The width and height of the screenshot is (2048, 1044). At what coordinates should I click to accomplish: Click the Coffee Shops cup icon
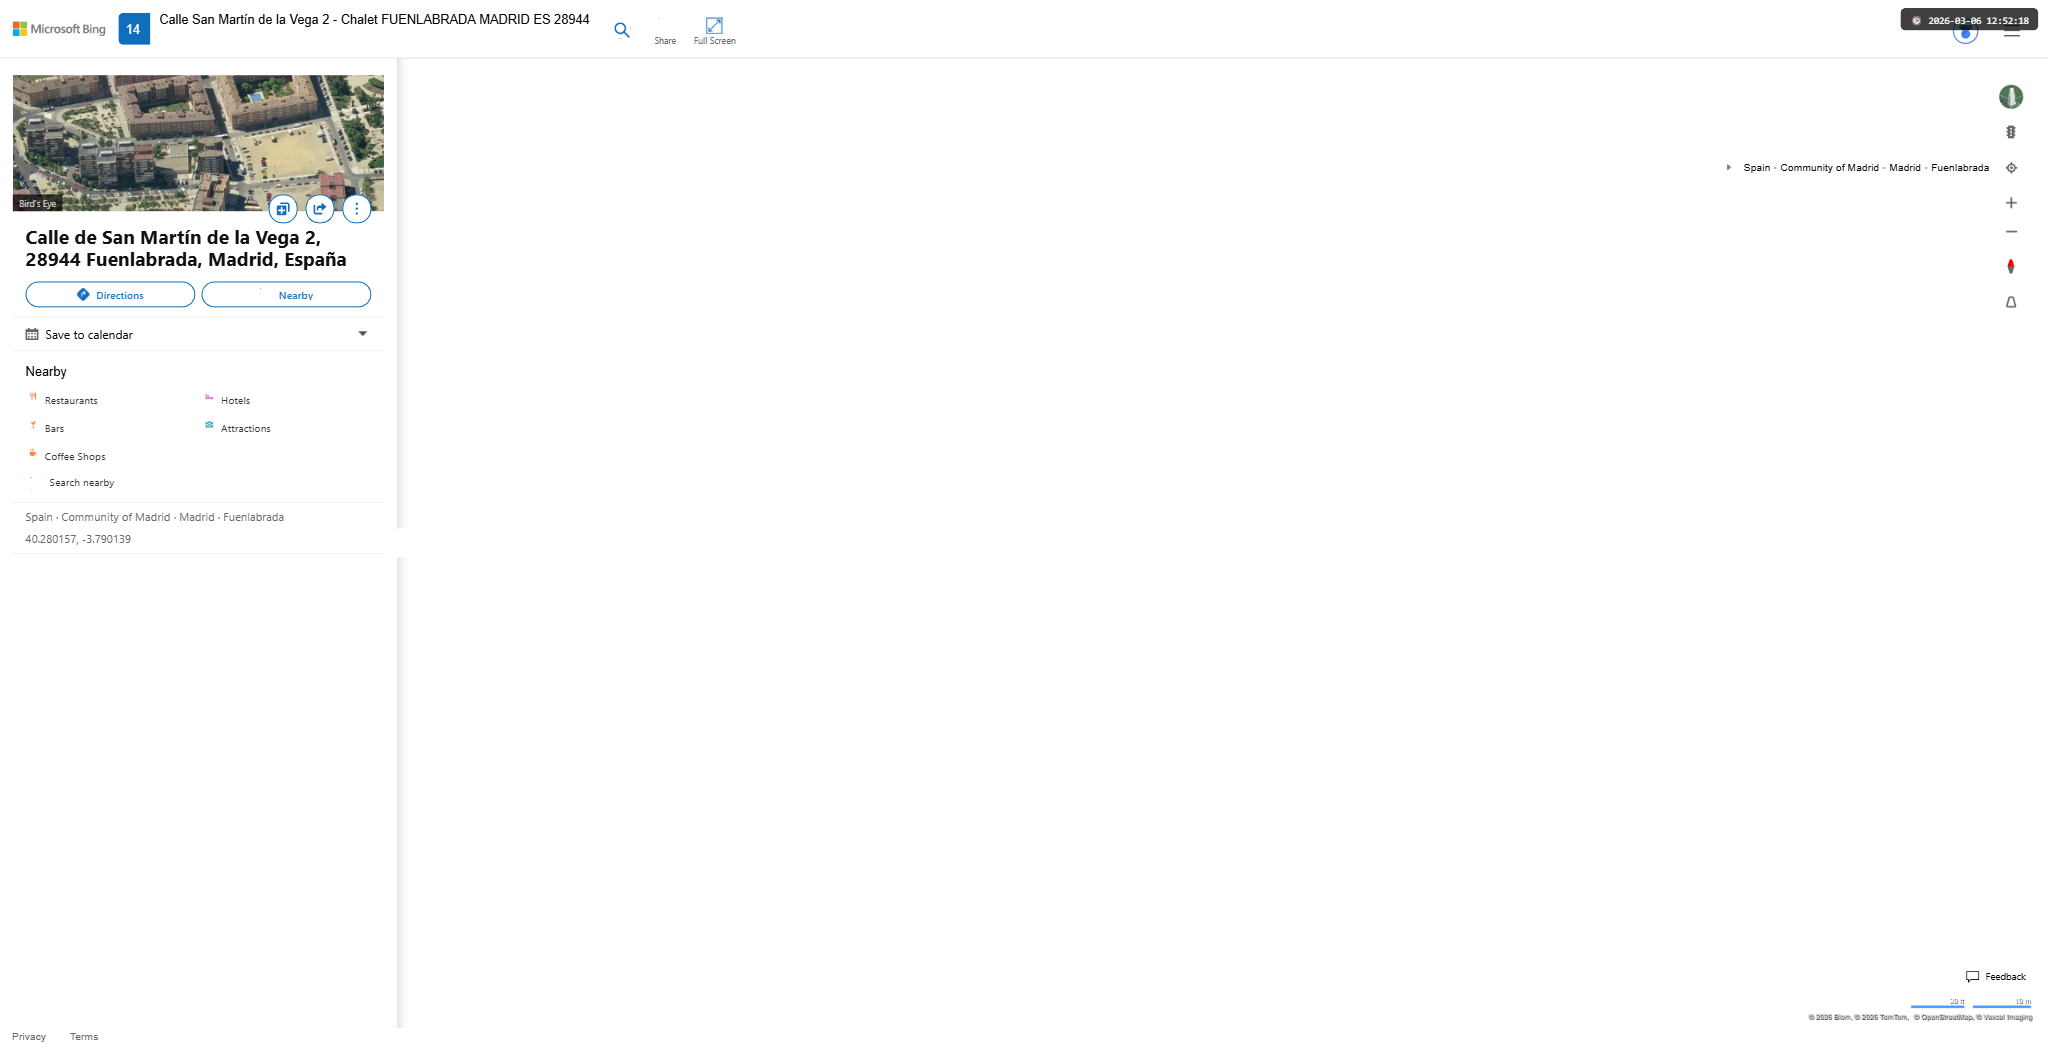pos(33,453)
